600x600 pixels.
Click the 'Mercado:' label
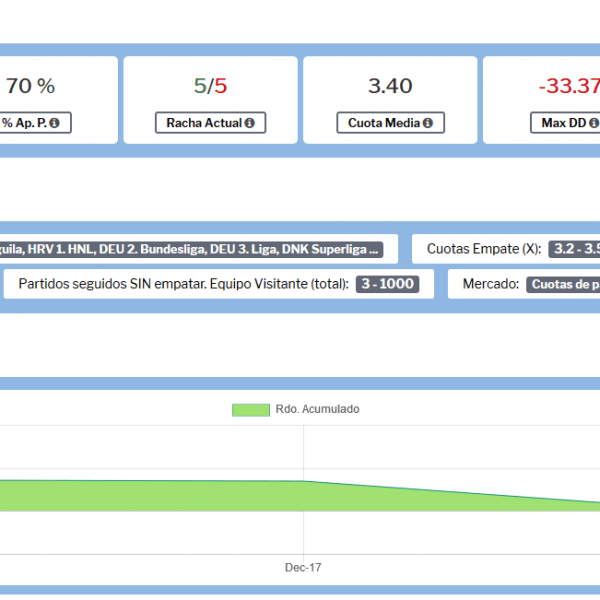[x=491, y=284]
